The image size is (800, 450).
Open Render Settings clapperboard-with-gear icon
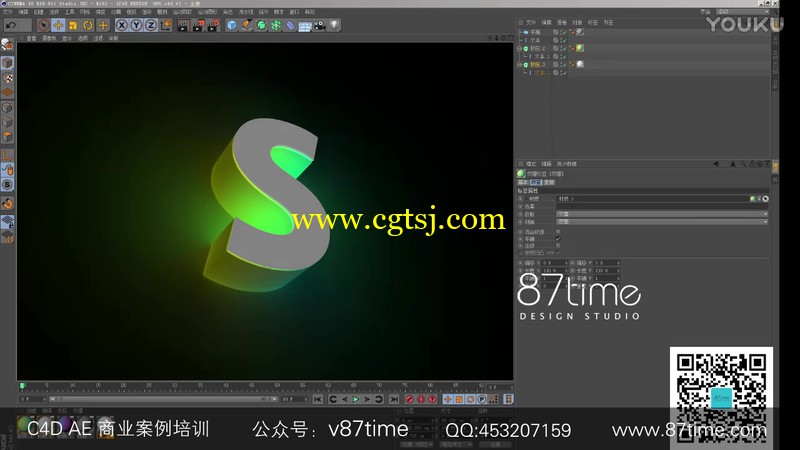tap(213, 25)
